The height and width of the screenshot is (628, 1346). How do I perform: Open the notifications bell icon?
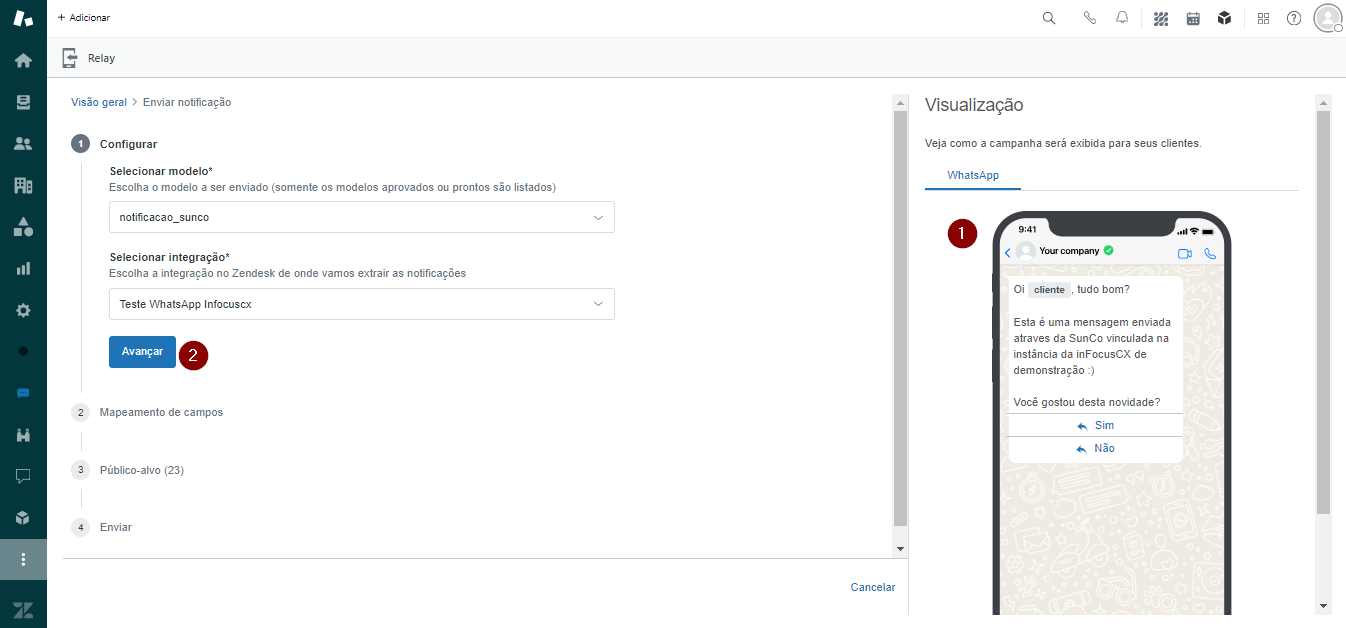pos(1122,18)
